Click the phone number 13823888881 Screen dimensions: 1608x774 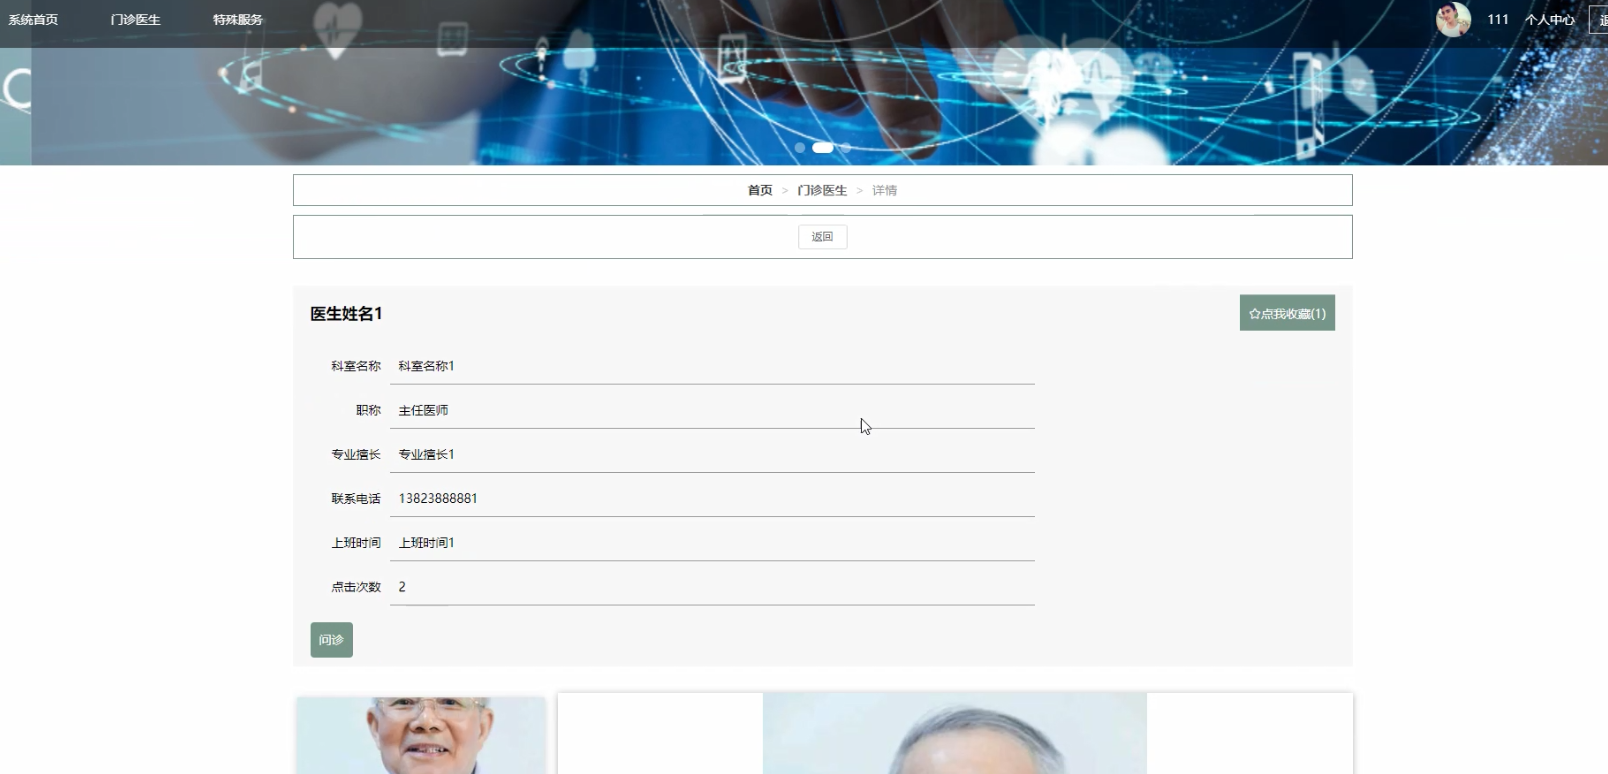coord(438,498)
